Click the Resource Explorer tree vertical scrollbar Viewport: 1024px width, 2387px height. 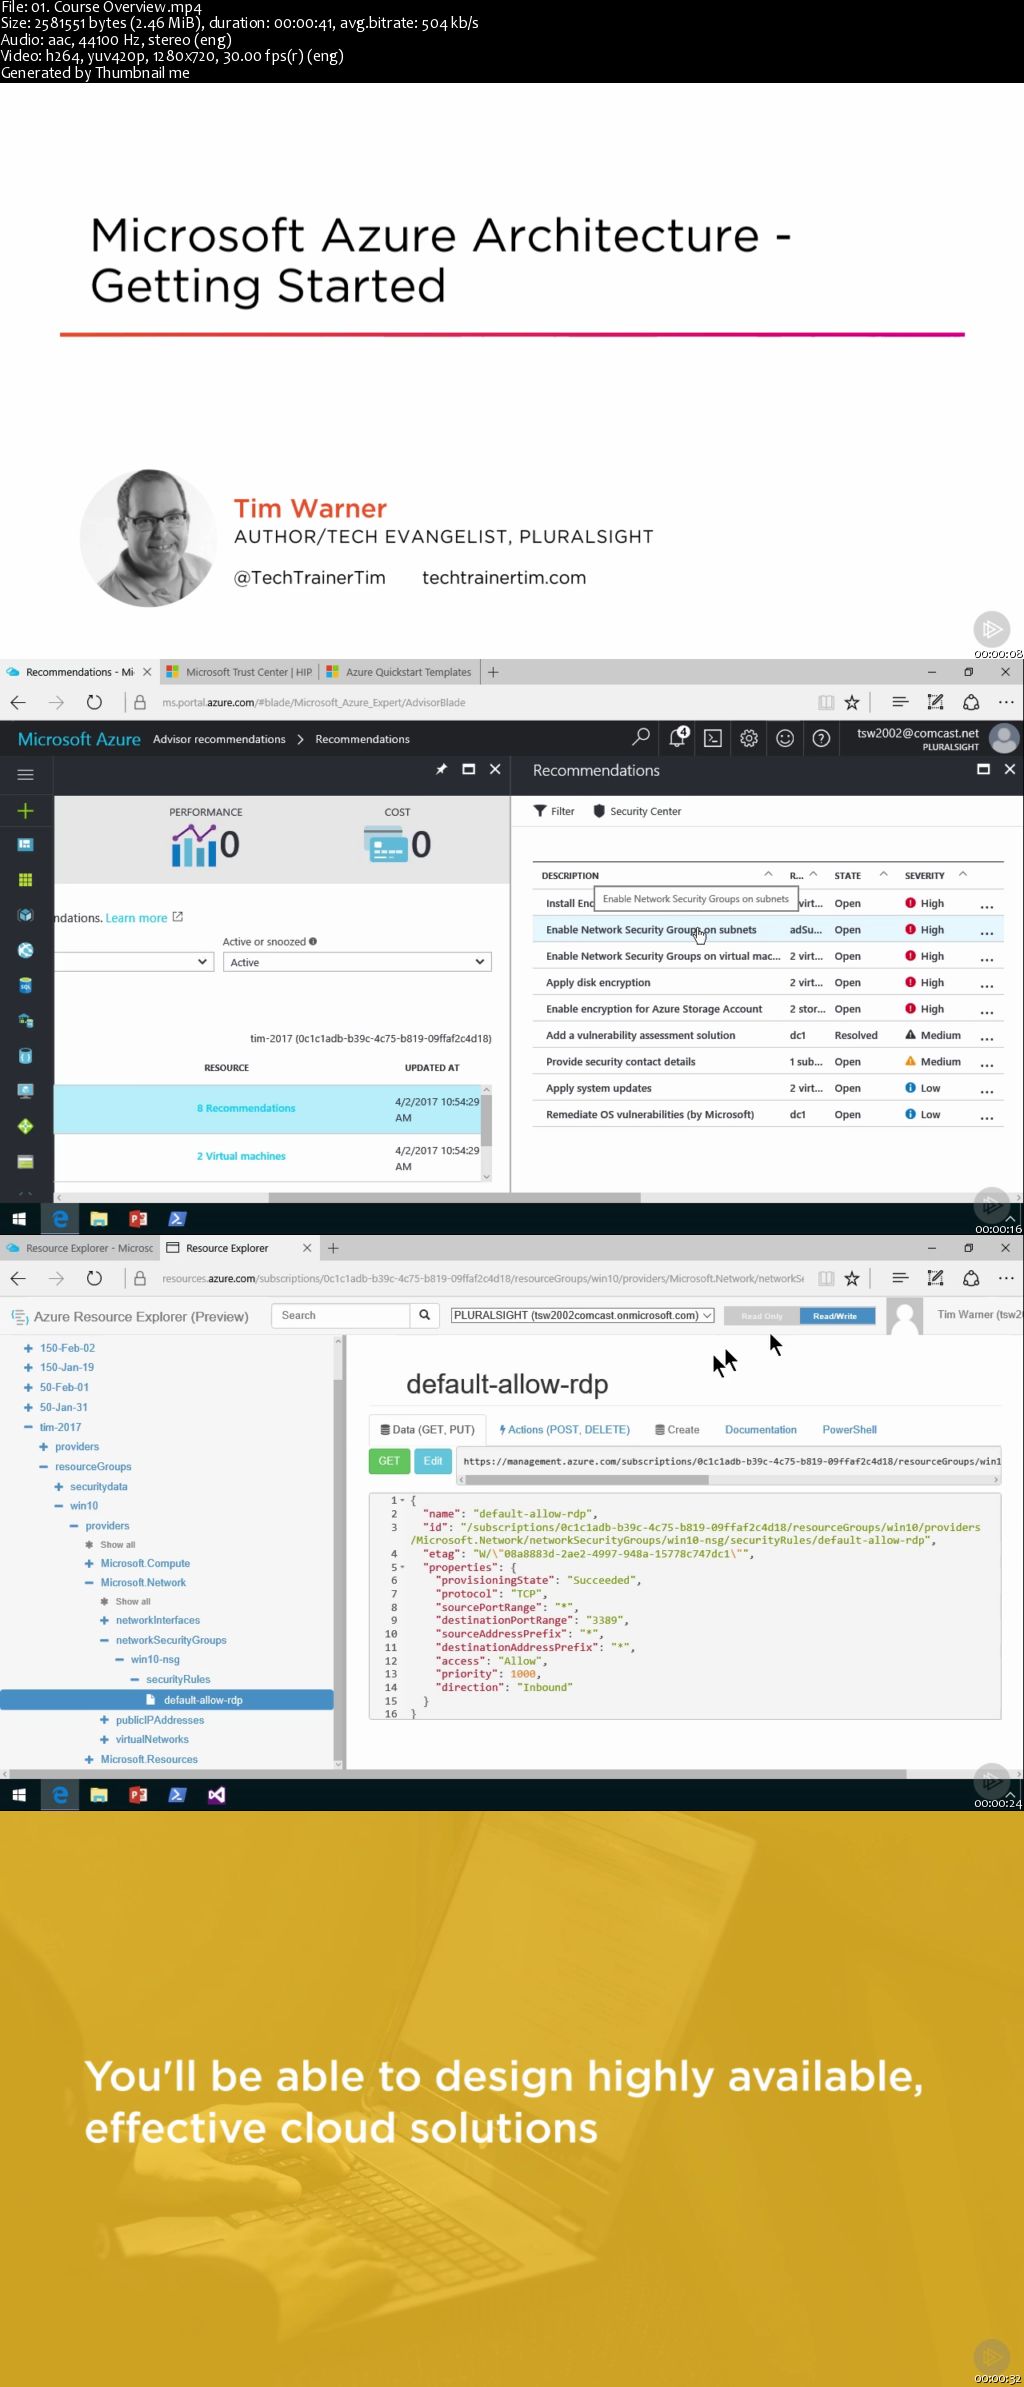coord(339,1548)
